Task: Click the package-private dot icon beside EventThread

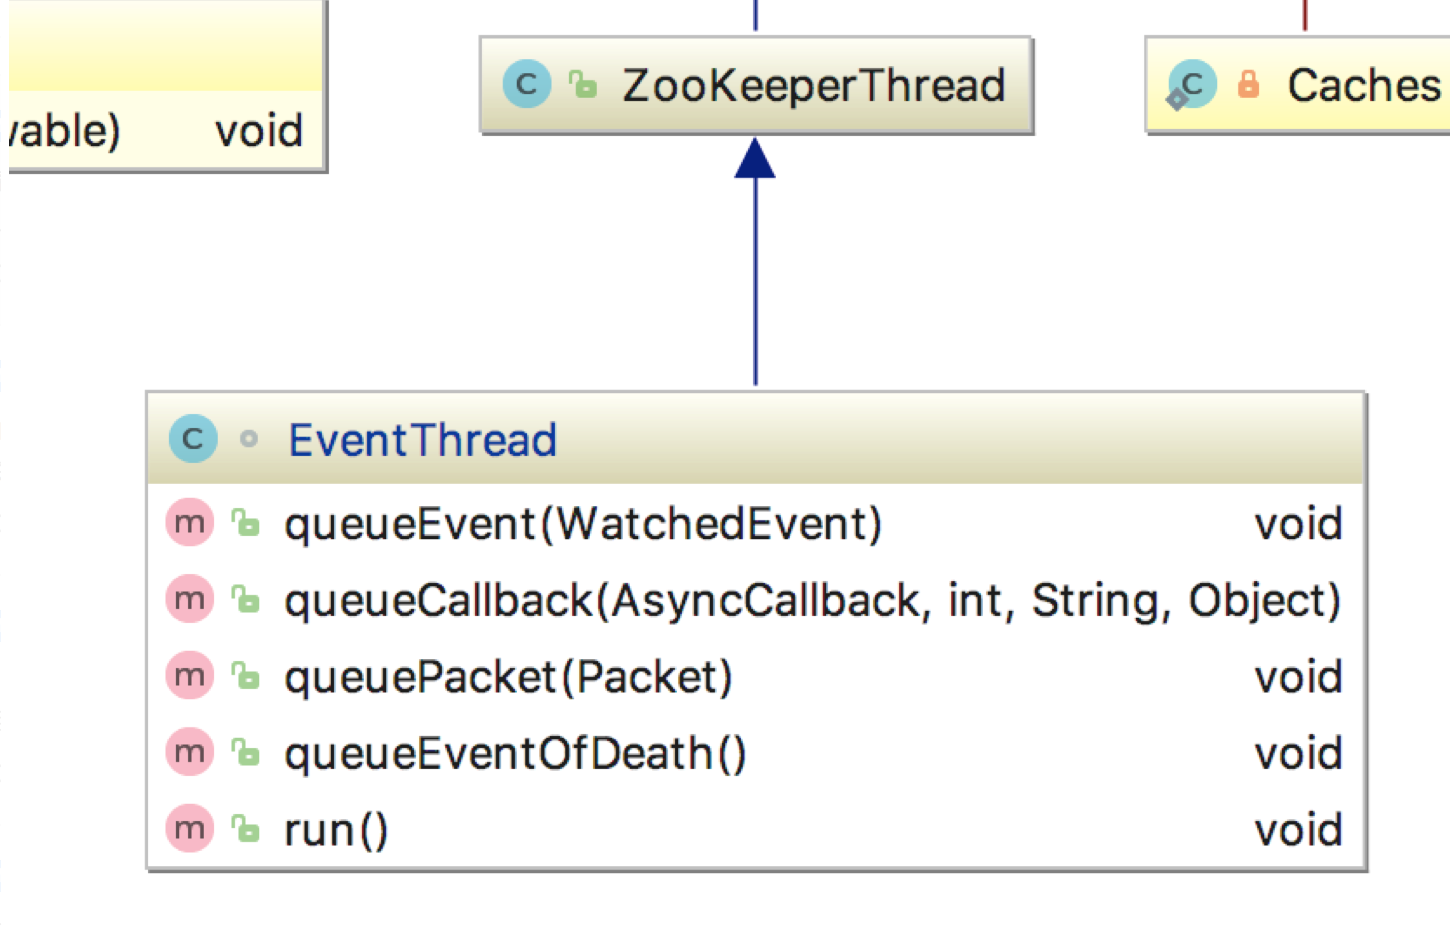Action: click(x=249, y=439)
